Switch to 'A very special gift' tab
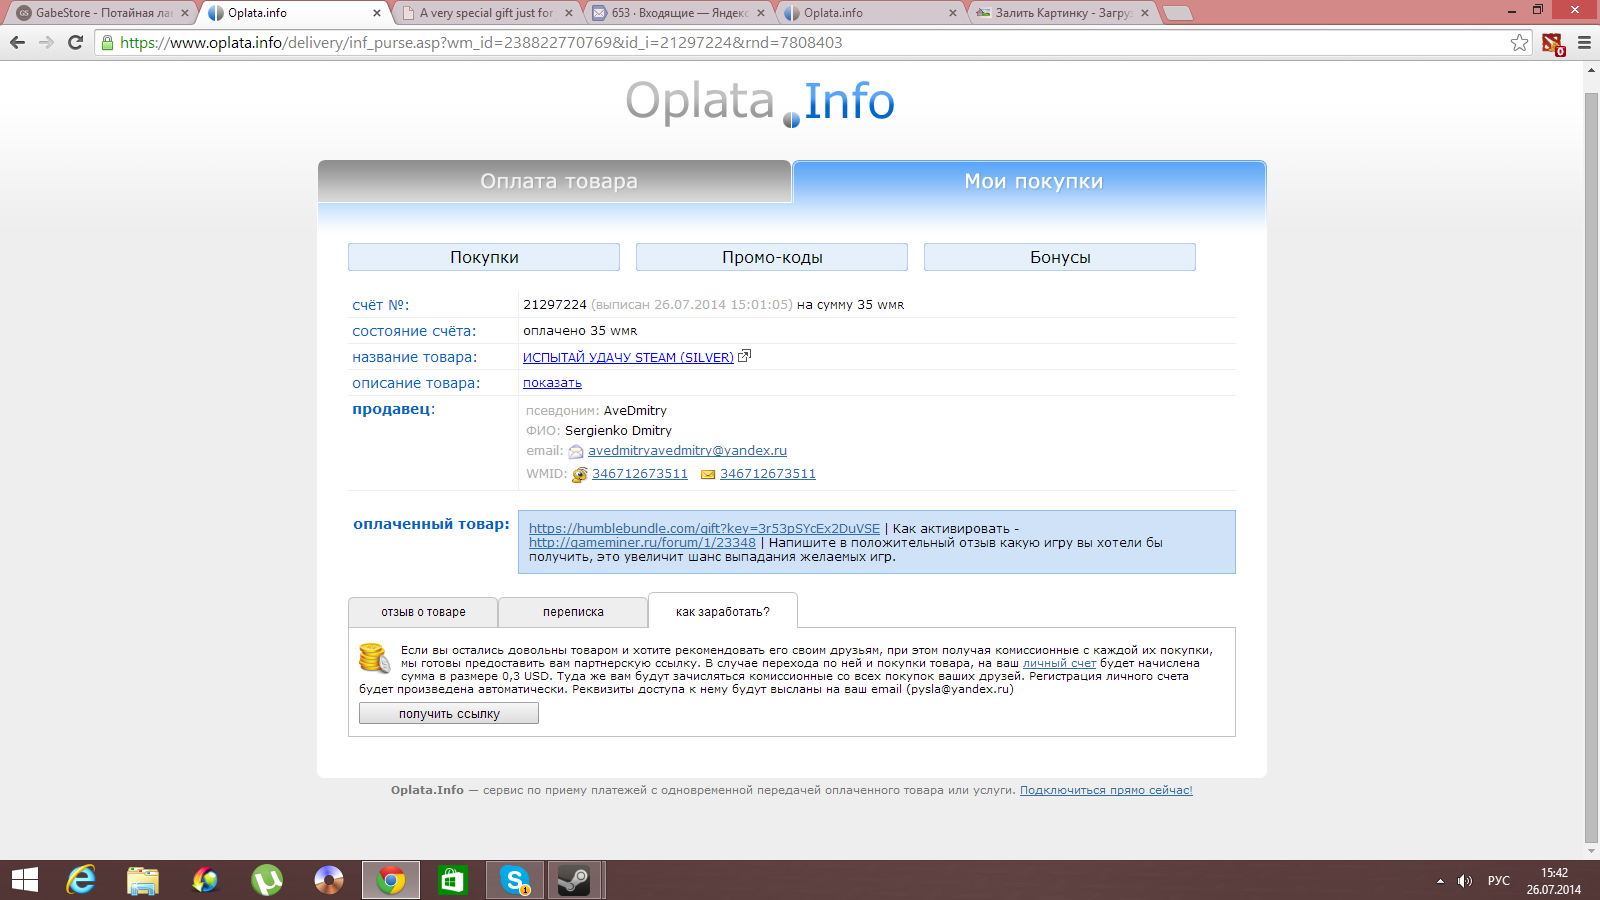The width and height of the screenshot is (1600, 900). (486, 13)
